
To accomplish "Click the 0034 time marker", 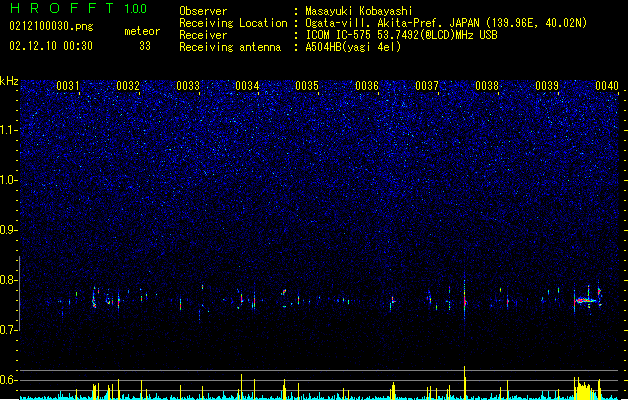I will click(248, 86).
